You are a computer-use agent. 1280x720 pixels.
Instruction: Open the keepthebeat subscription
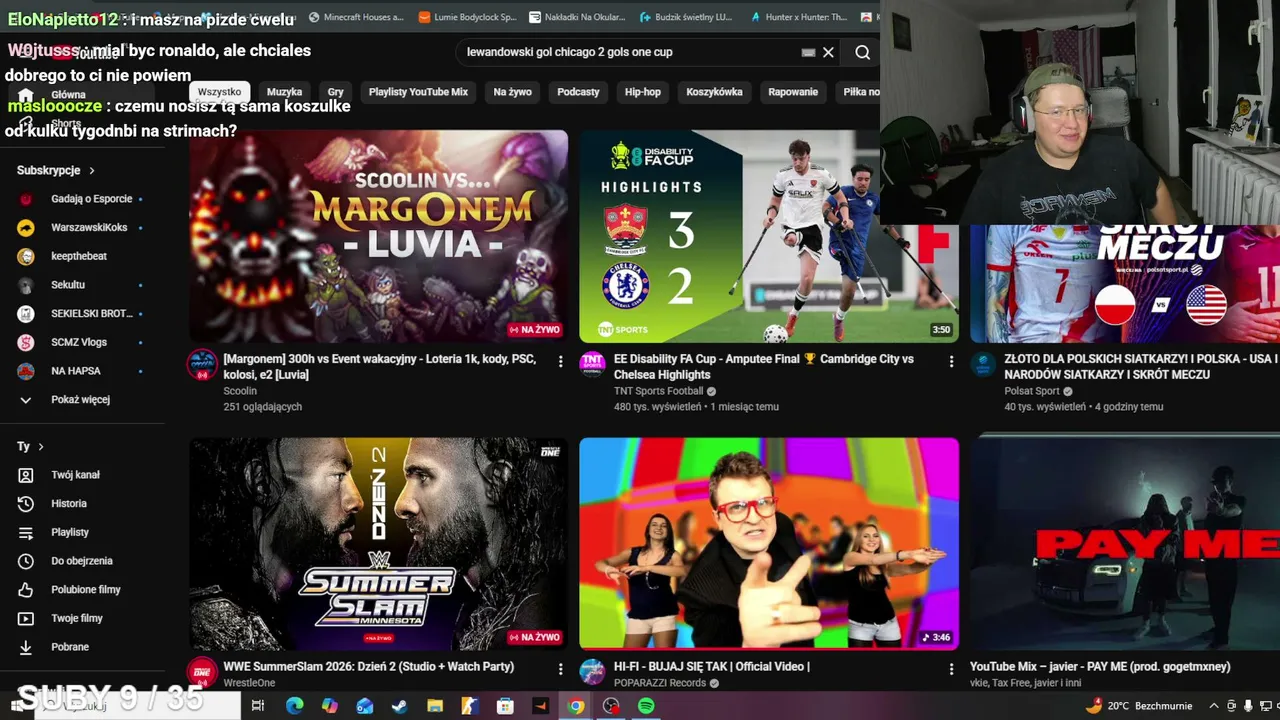[79, 256]
